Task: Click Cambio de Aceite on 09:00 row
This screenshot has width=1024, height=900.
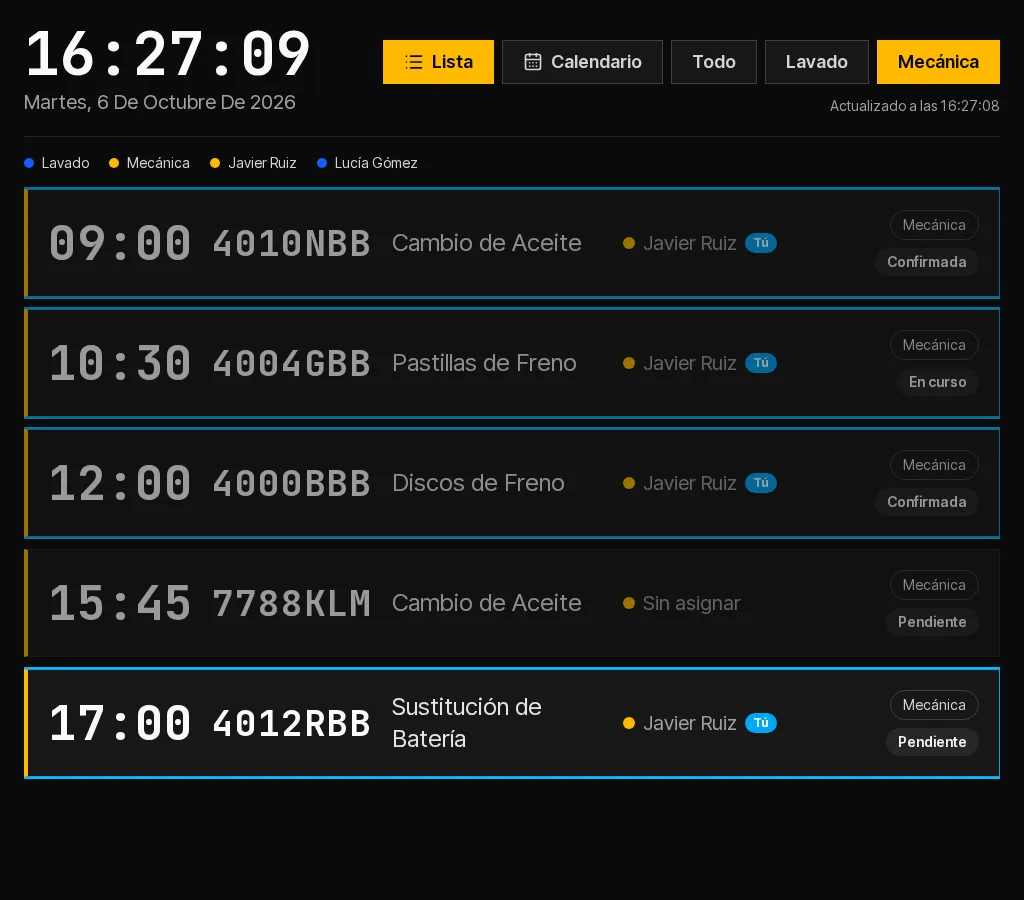Action: 487,243
